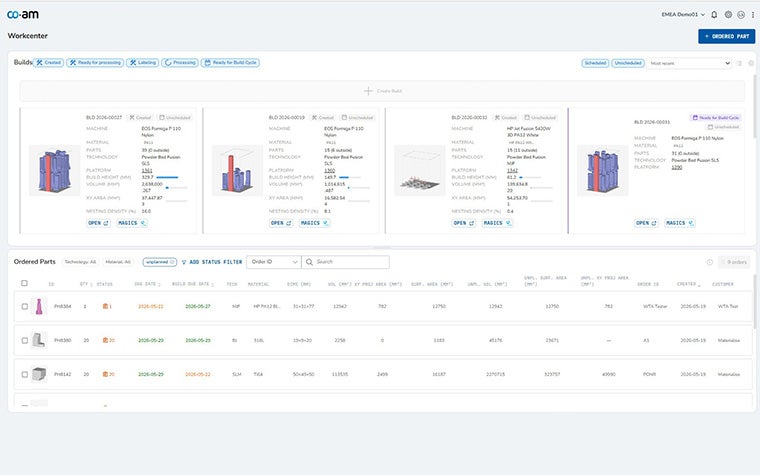Open build BLD 2026-00019
This screenshot has height=475, width=760.
(x=281, y=223)
